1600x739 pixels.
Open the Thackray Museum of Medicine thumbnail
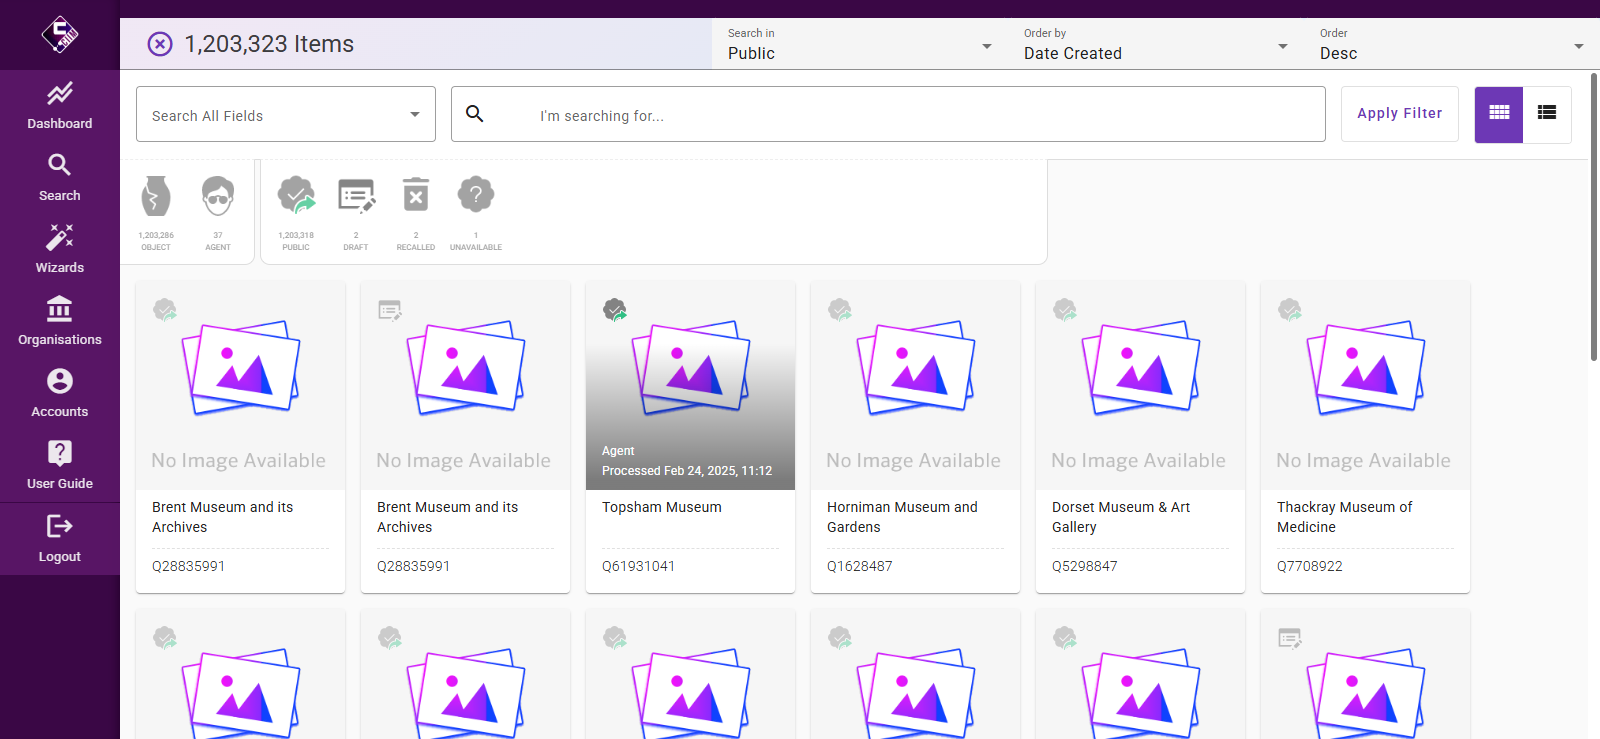pos(1365,386)
